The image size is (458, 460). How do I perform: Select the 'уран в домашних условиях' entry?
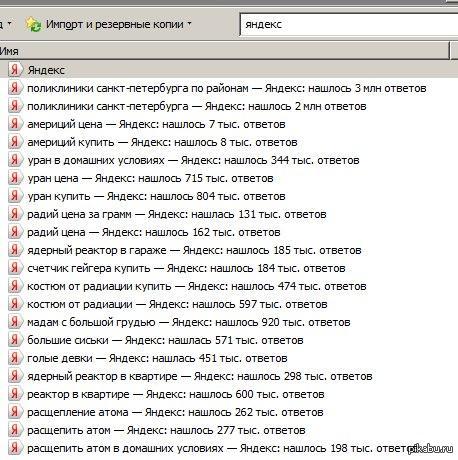[x=193, y=160]
